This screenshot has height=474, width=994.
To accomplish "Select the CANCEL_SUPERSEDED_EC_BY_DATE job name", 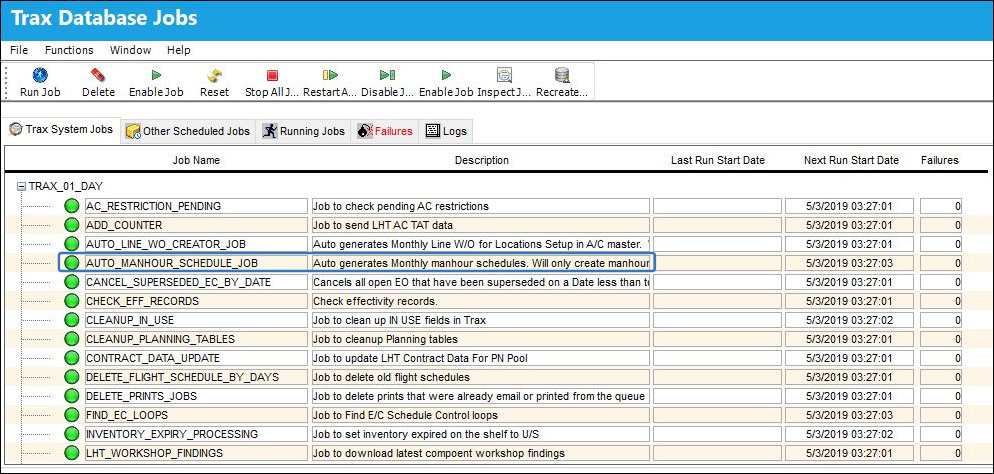I will pos(196,282).
